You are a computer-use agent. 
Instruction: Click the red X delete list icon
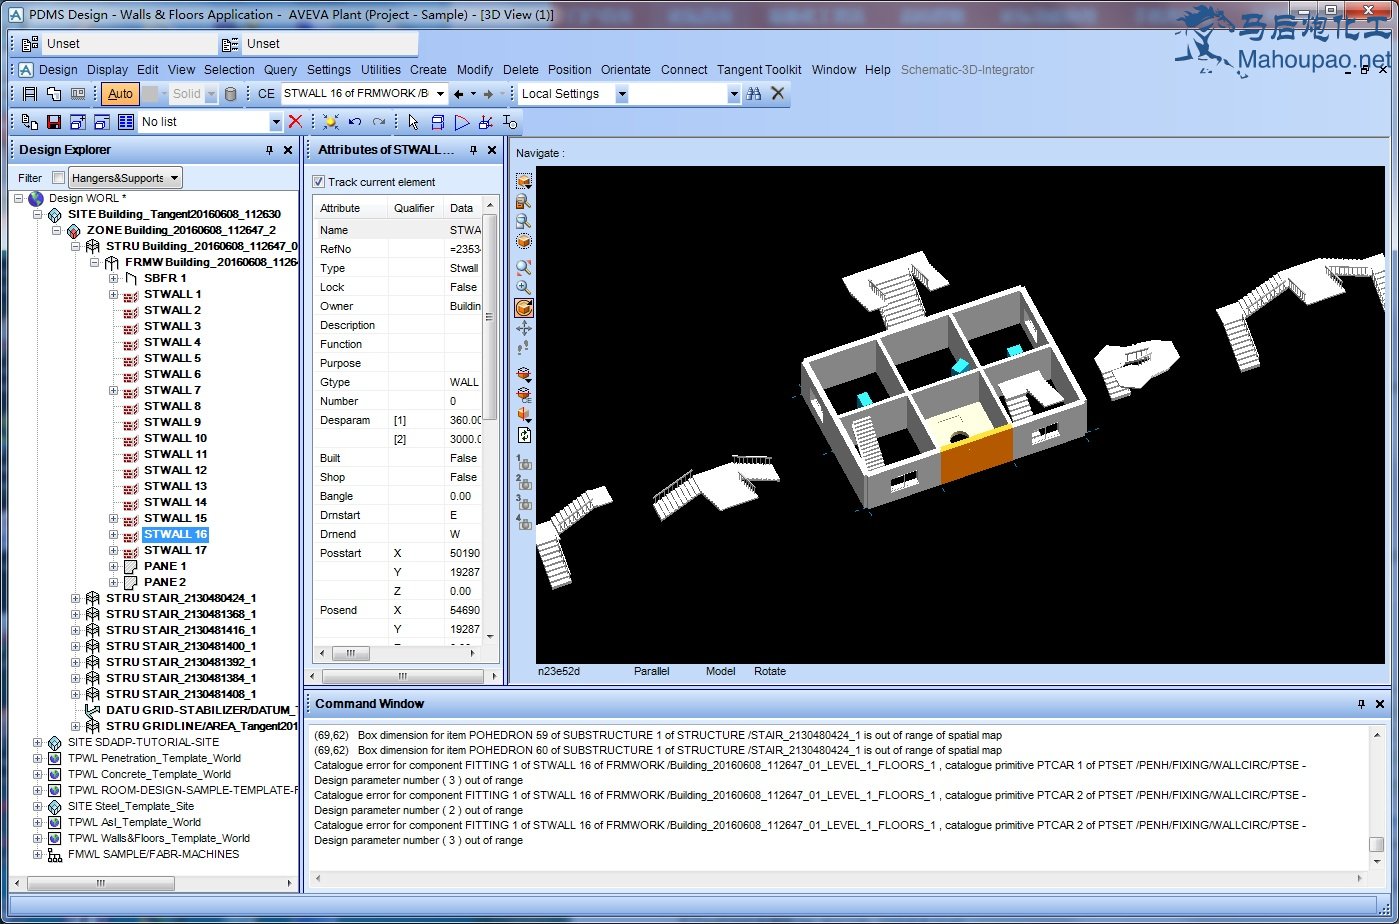point(295,122)
